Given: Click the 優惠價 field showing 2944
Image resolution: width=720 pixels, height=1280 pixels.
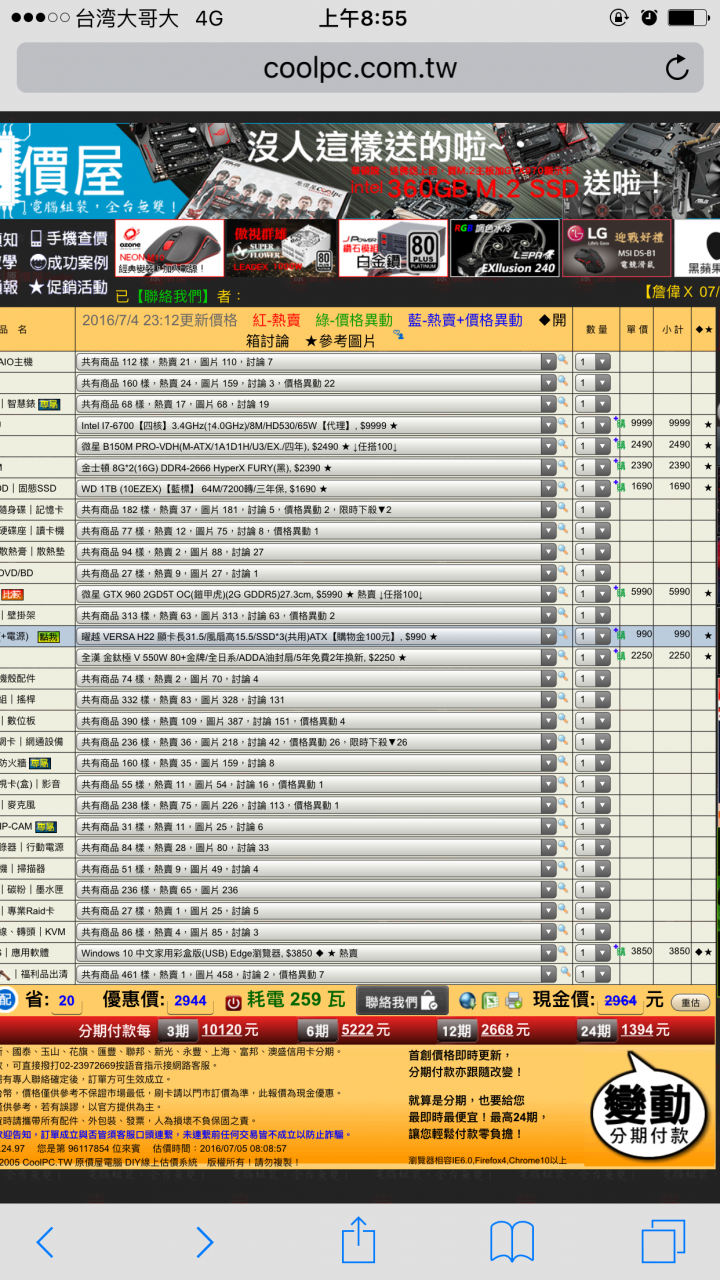Looking at the screenshot, I should point(190,1001).
